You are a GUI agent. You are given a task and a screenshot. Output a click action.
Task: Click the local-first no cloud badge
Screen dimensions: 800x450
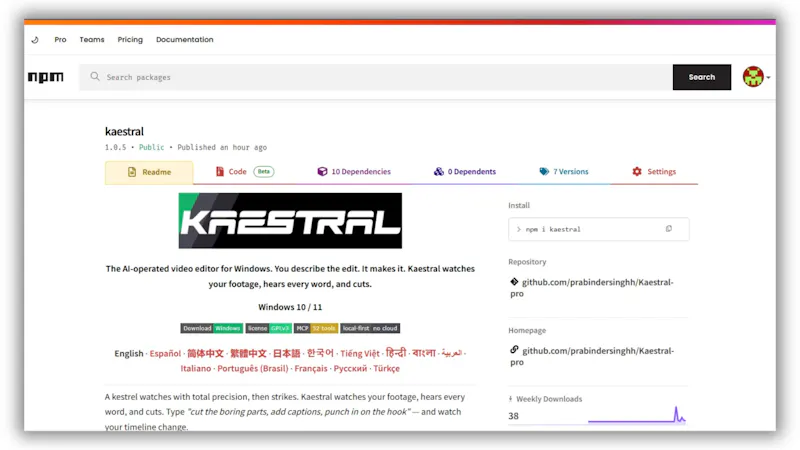(370, 328)
